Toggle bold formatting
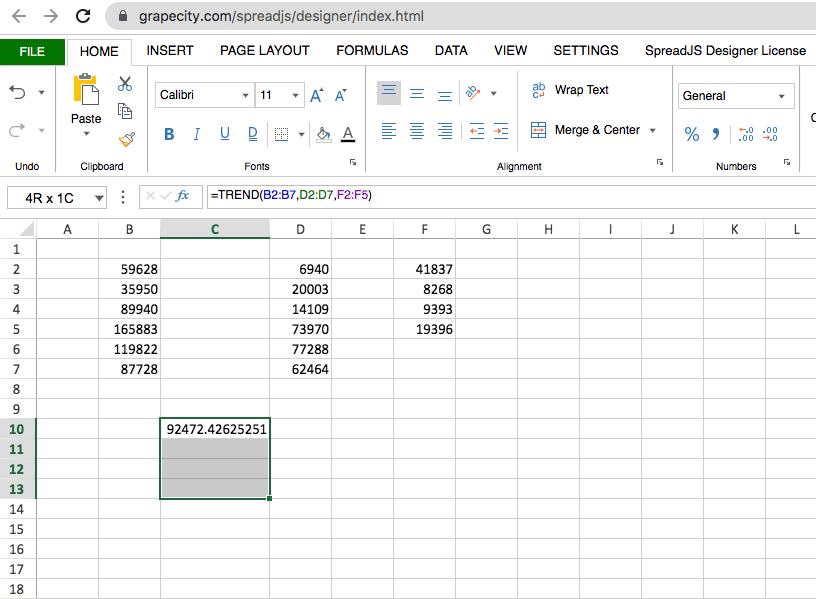Screen dimensions: 816x599 [x=169, y=134]
